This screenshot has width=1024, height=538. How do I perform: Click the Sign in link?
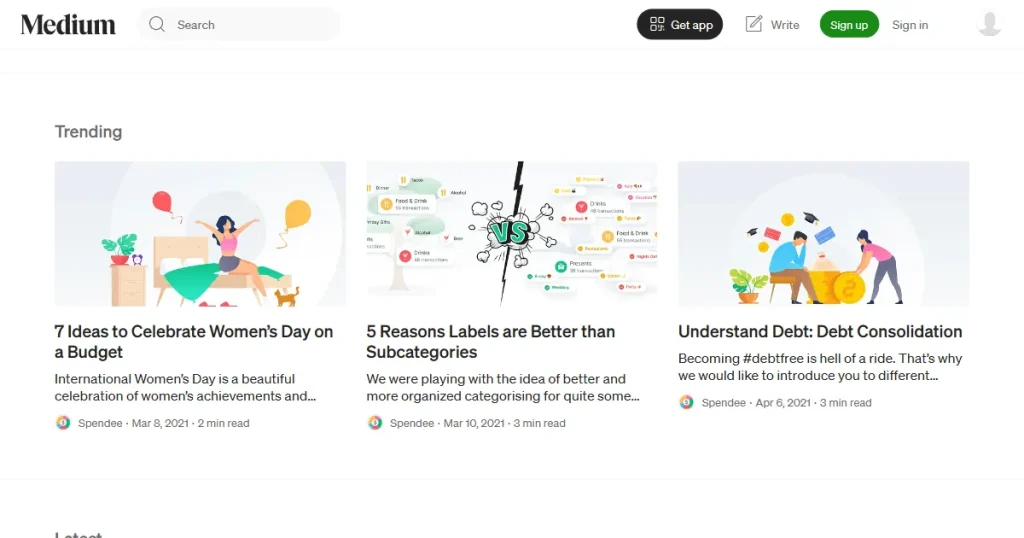coord(910,25)
